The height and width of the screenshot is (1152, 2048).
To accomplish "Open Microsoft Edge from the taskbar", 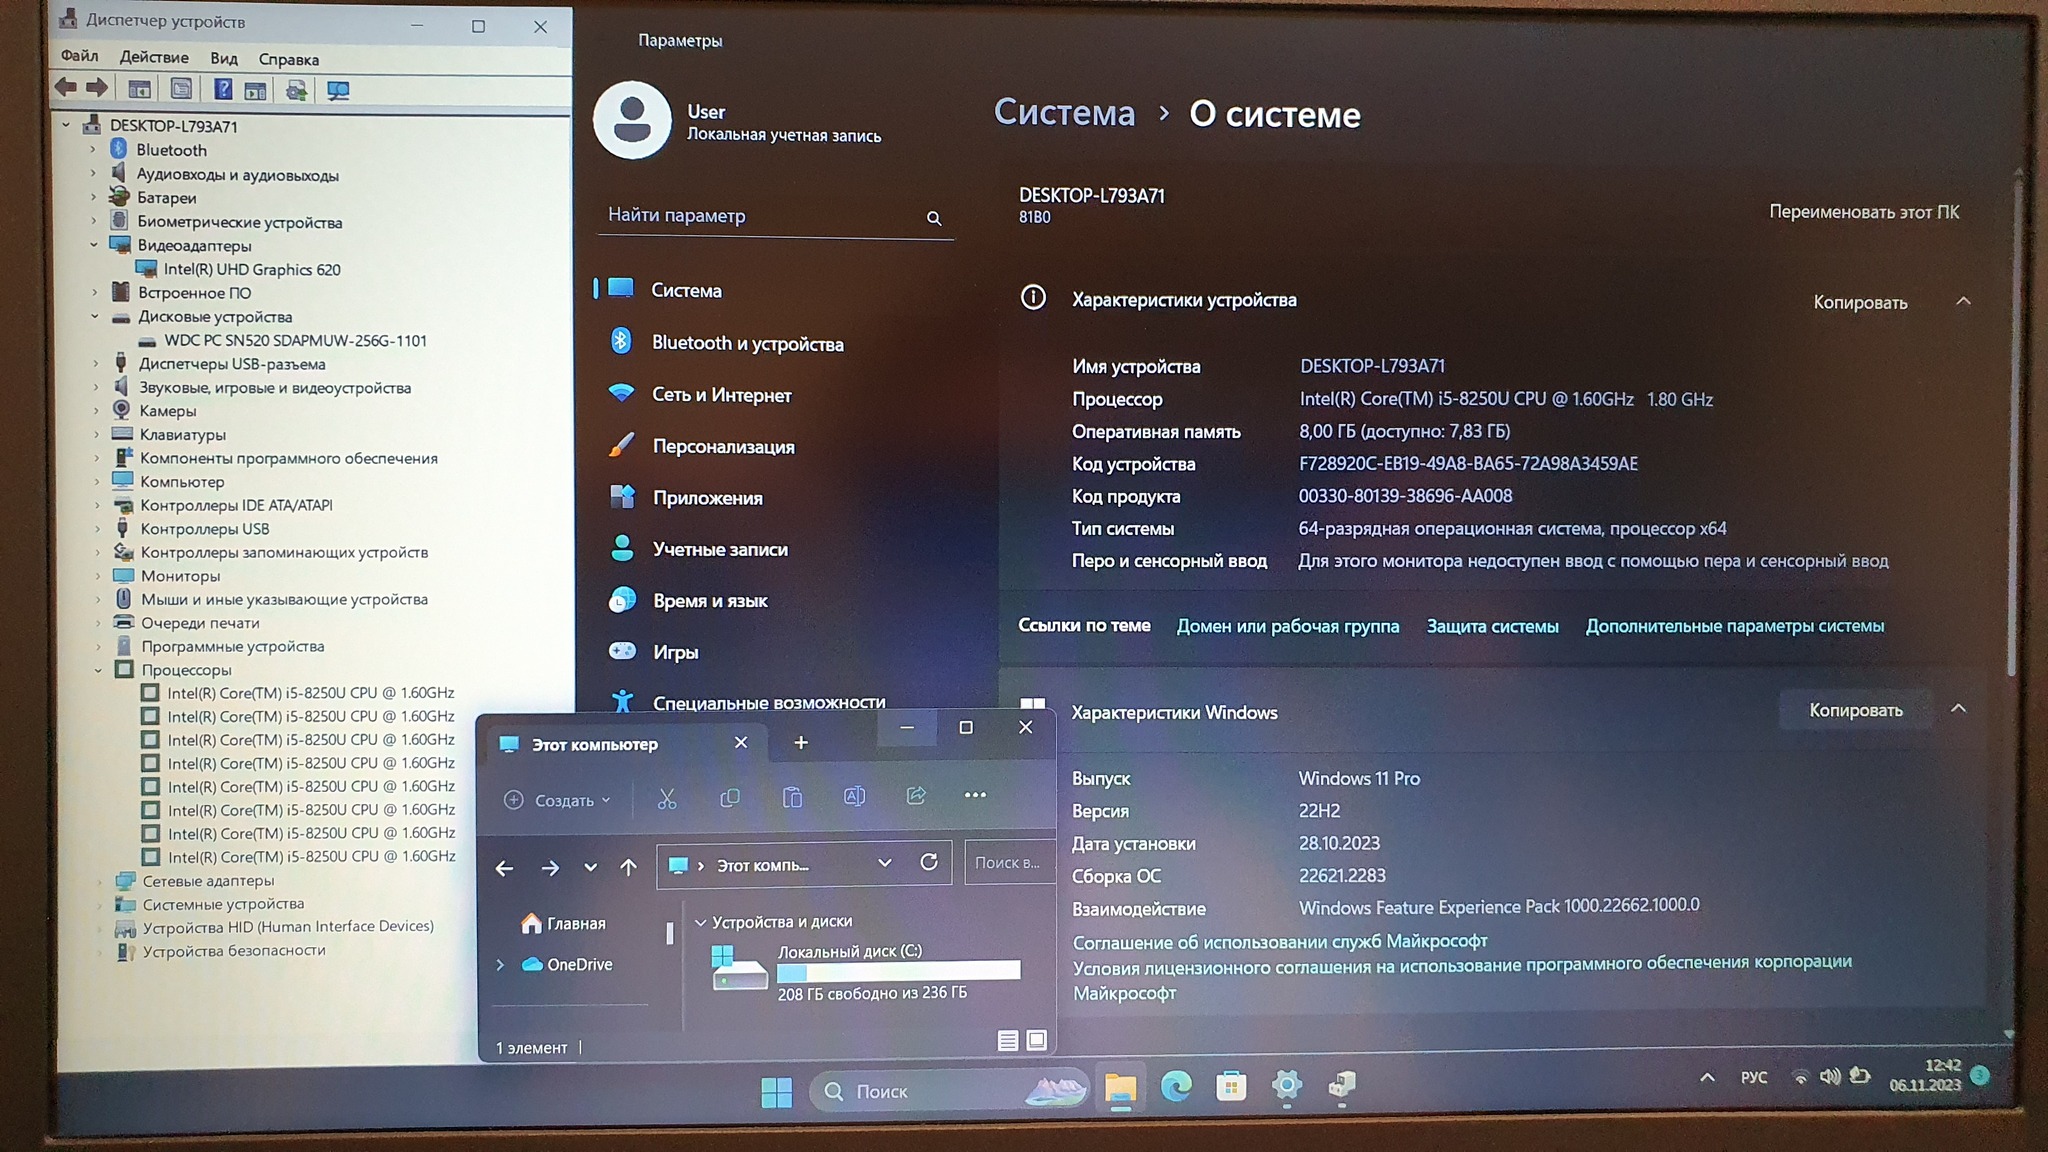I will point(1176,1086).
